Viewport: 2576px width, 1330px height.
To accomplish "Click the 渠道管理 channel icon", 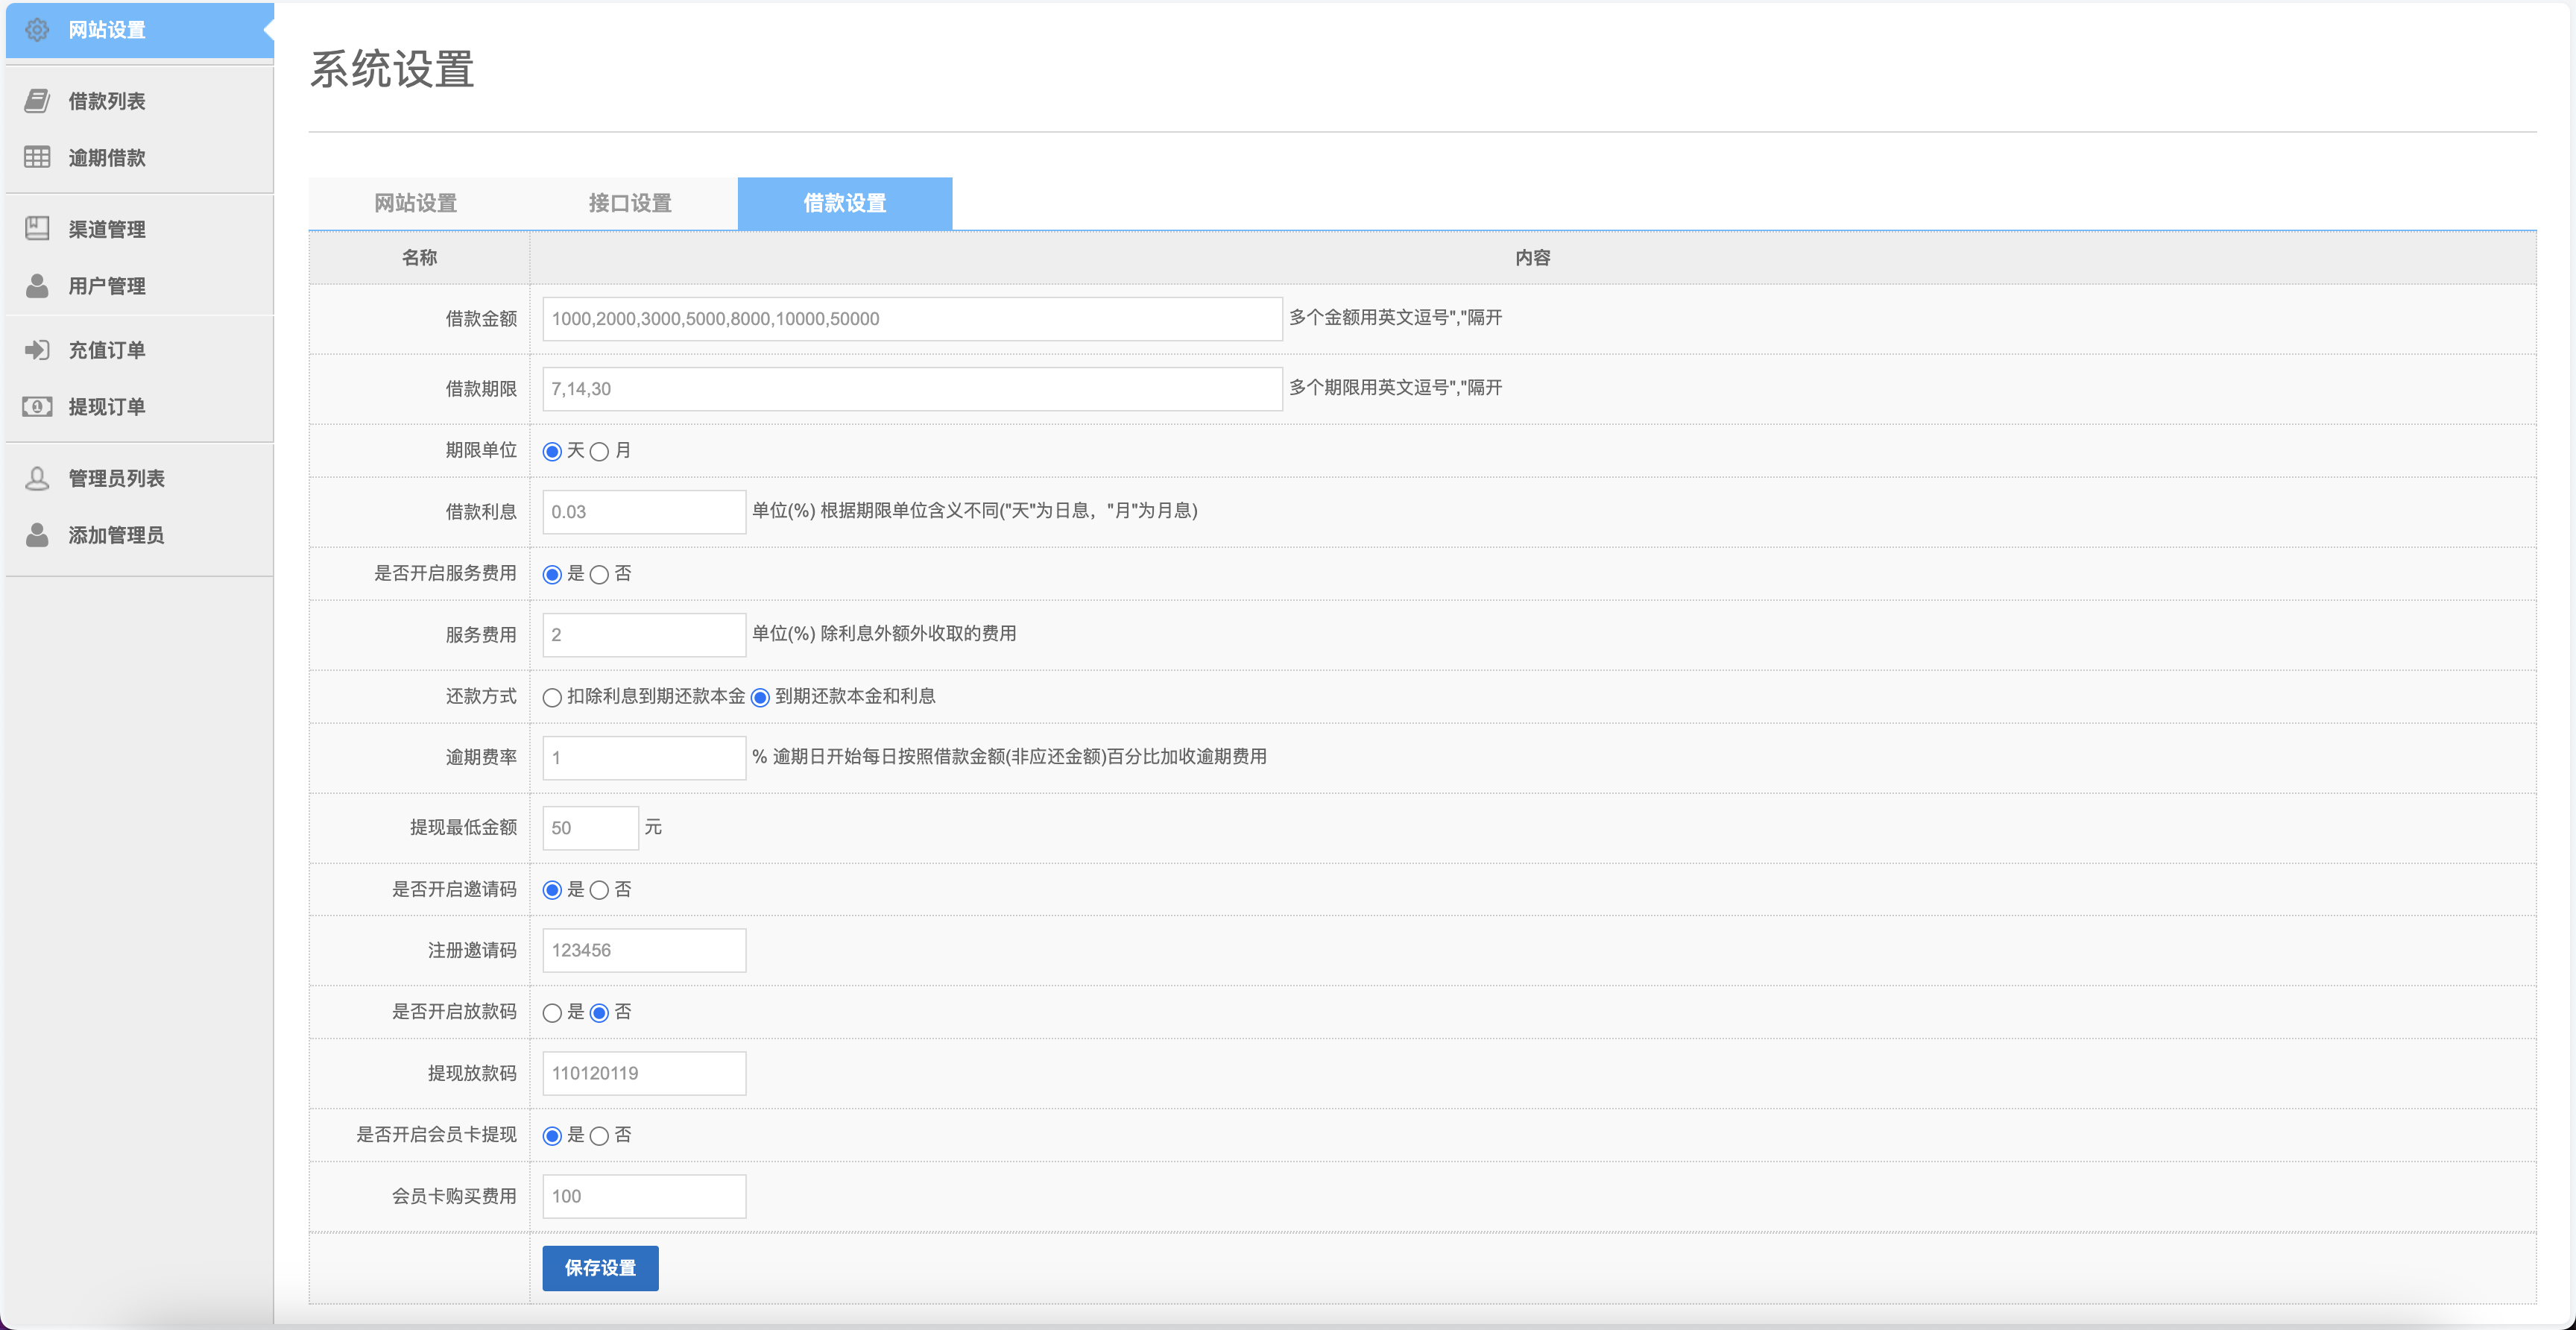I will (x=37, y=228).
